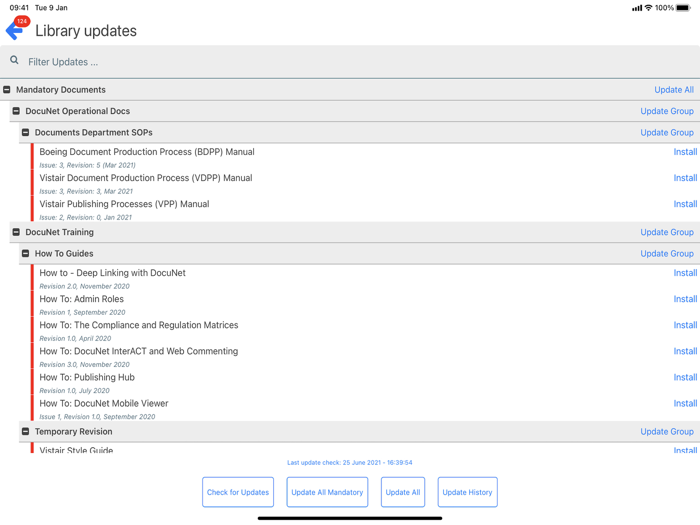Click Revision 1, September 2020 text
This screenshot has width=700, height=525.
82,312
